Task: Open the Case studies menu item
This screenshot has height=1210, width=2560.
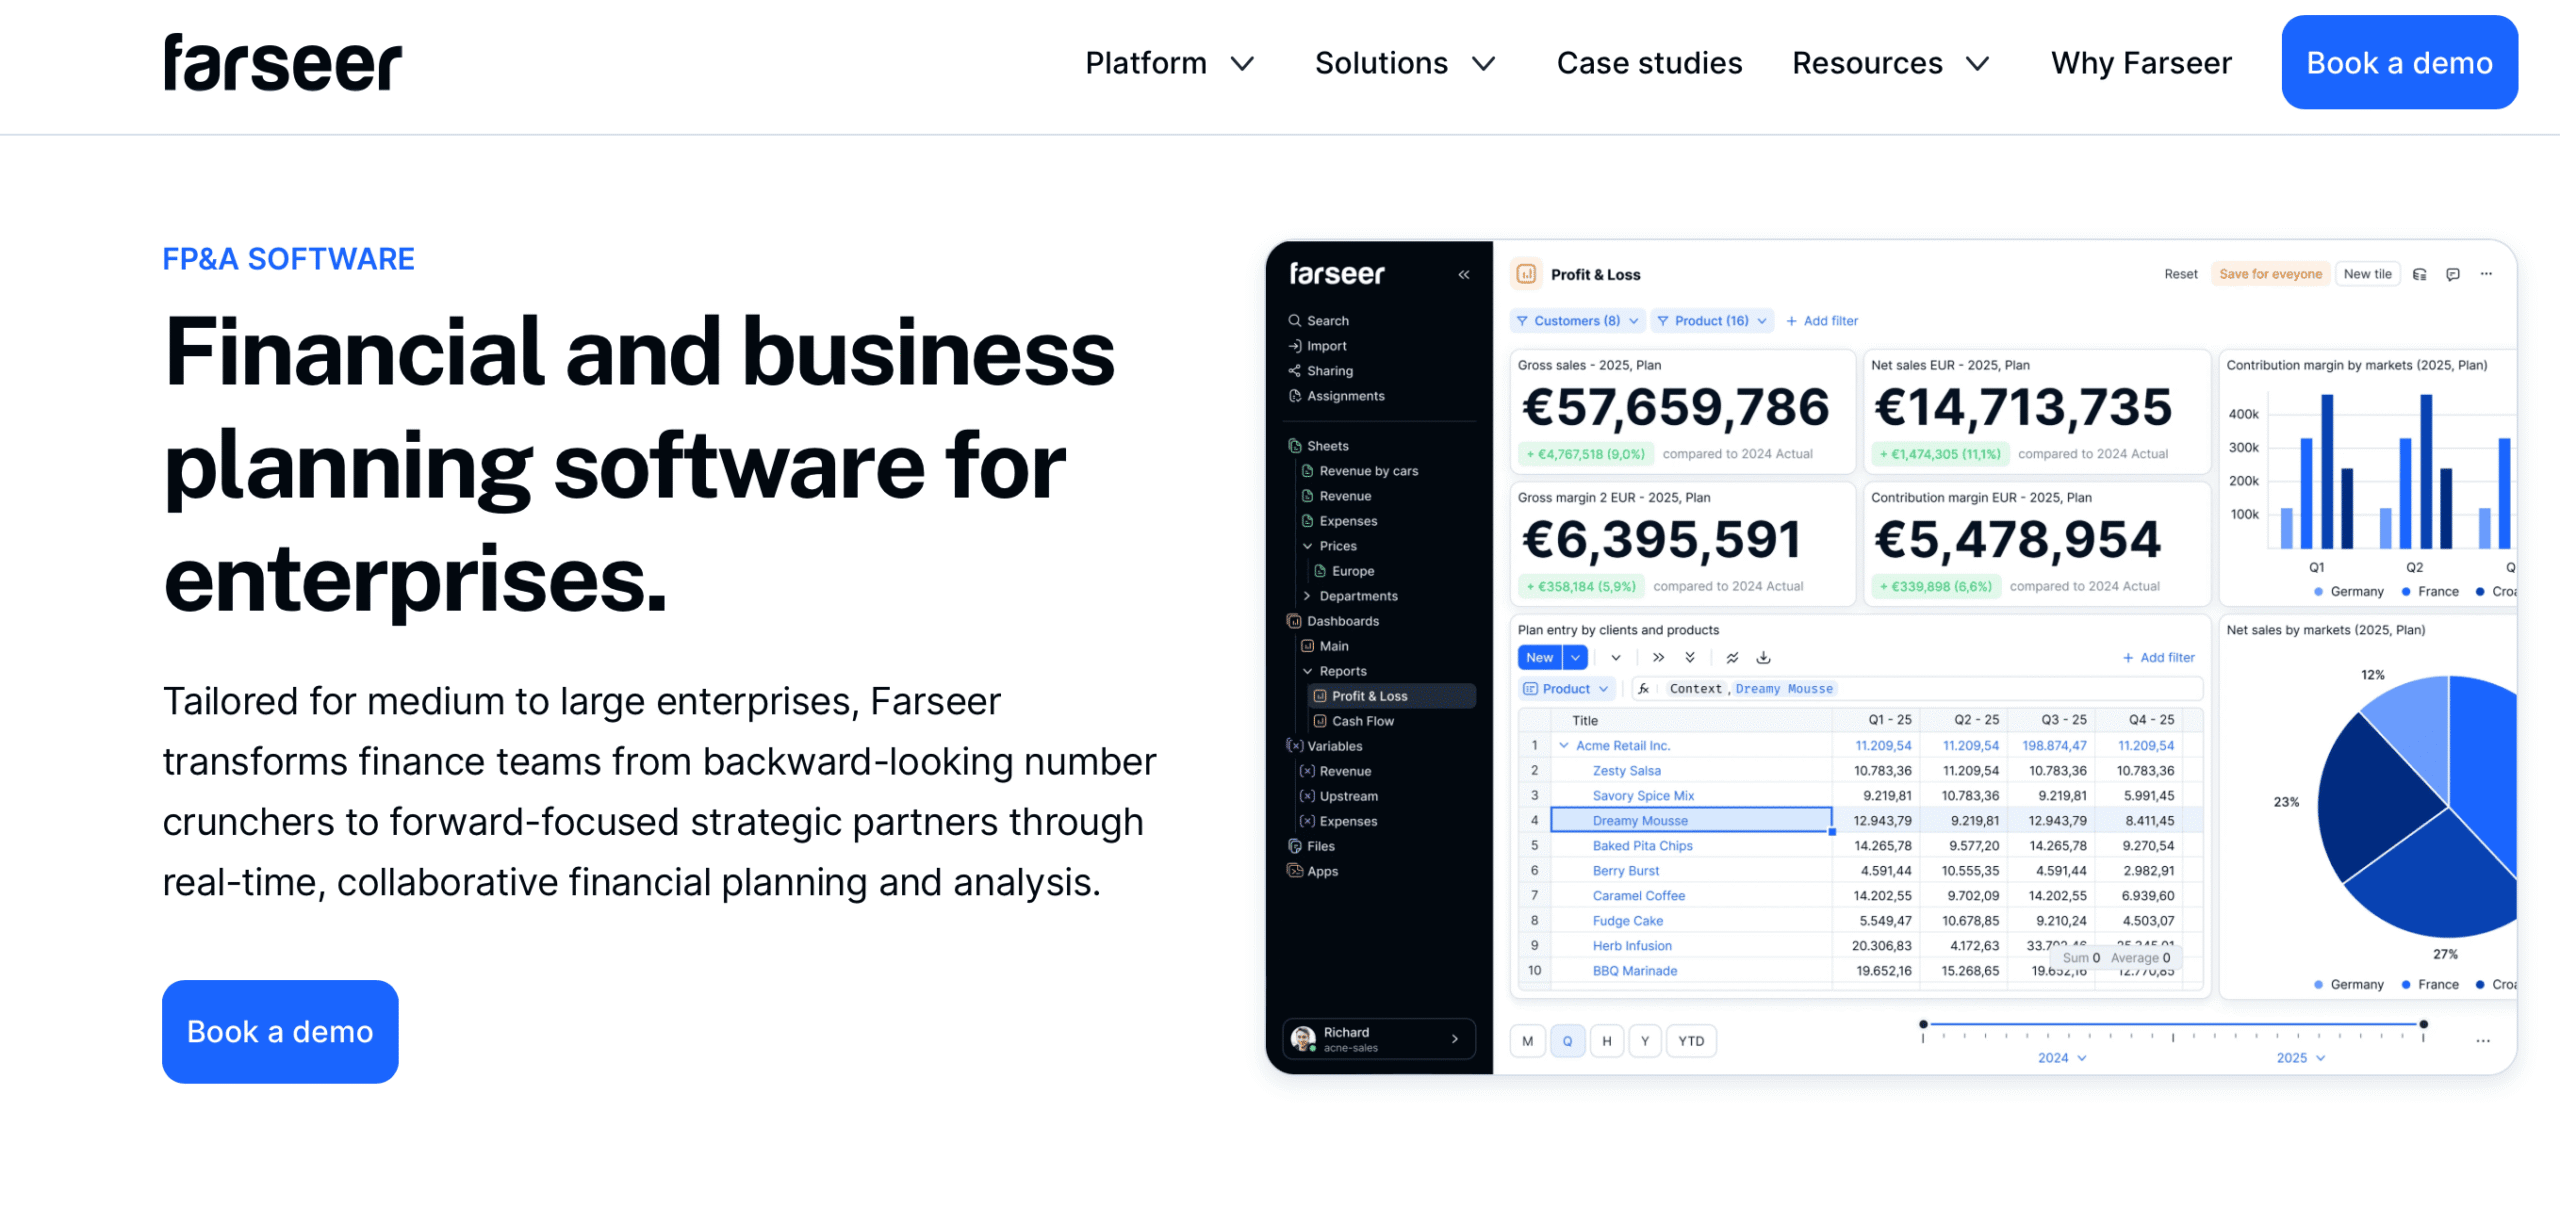Action: point(1649,63)
